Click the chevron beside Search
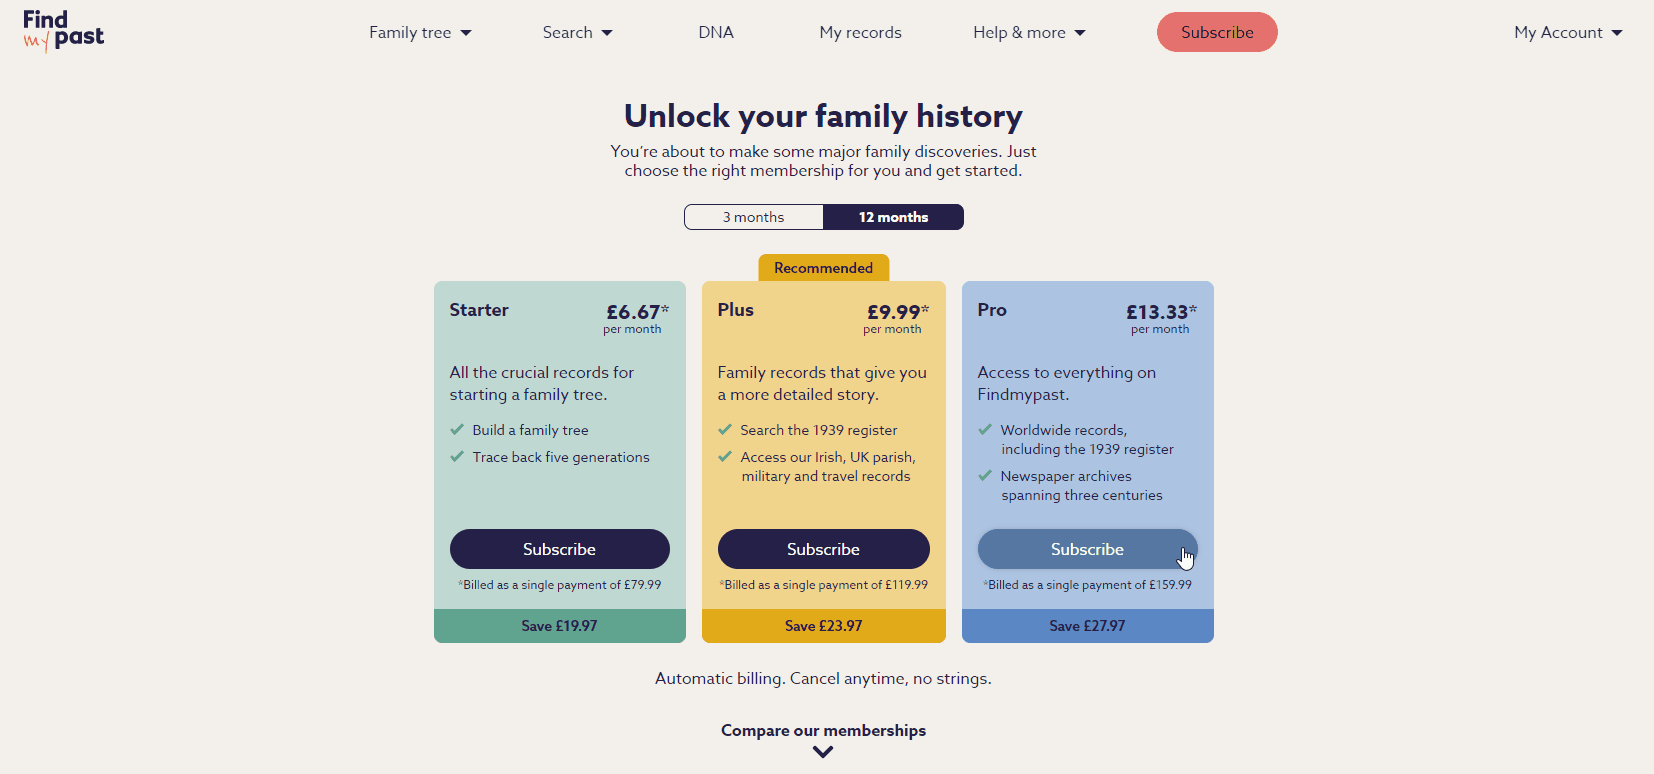1654x774 pixels. tap(610, 32)
